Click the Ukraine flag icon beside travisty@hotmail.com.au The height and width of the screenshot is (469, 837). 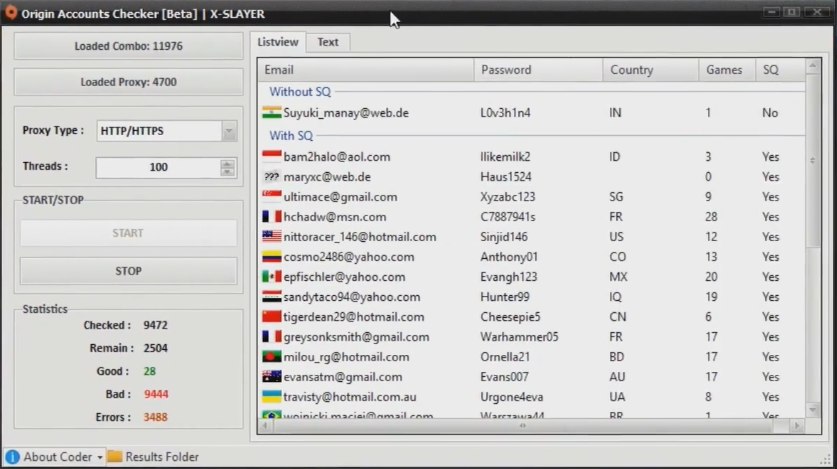click(272, 396)
